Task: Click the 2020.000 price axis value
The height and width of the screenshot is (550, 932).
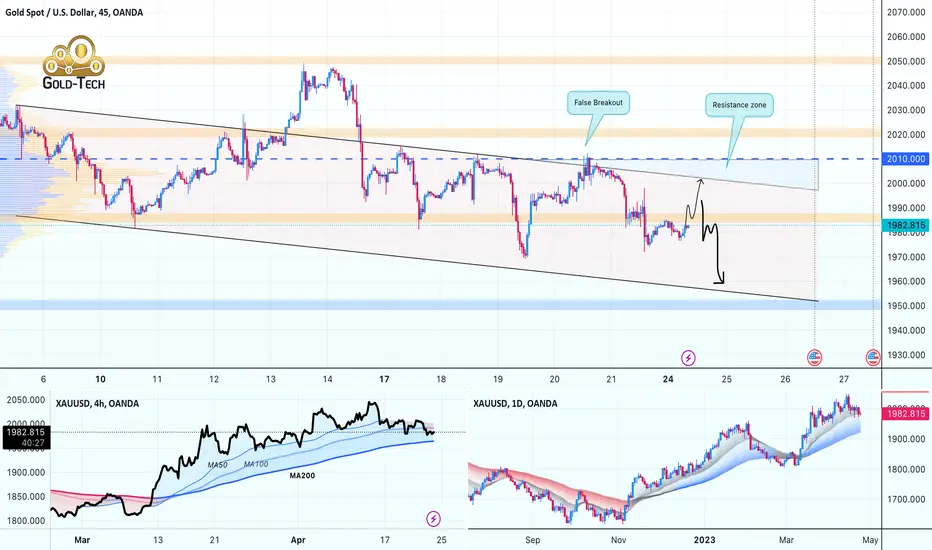Action: 906,134
